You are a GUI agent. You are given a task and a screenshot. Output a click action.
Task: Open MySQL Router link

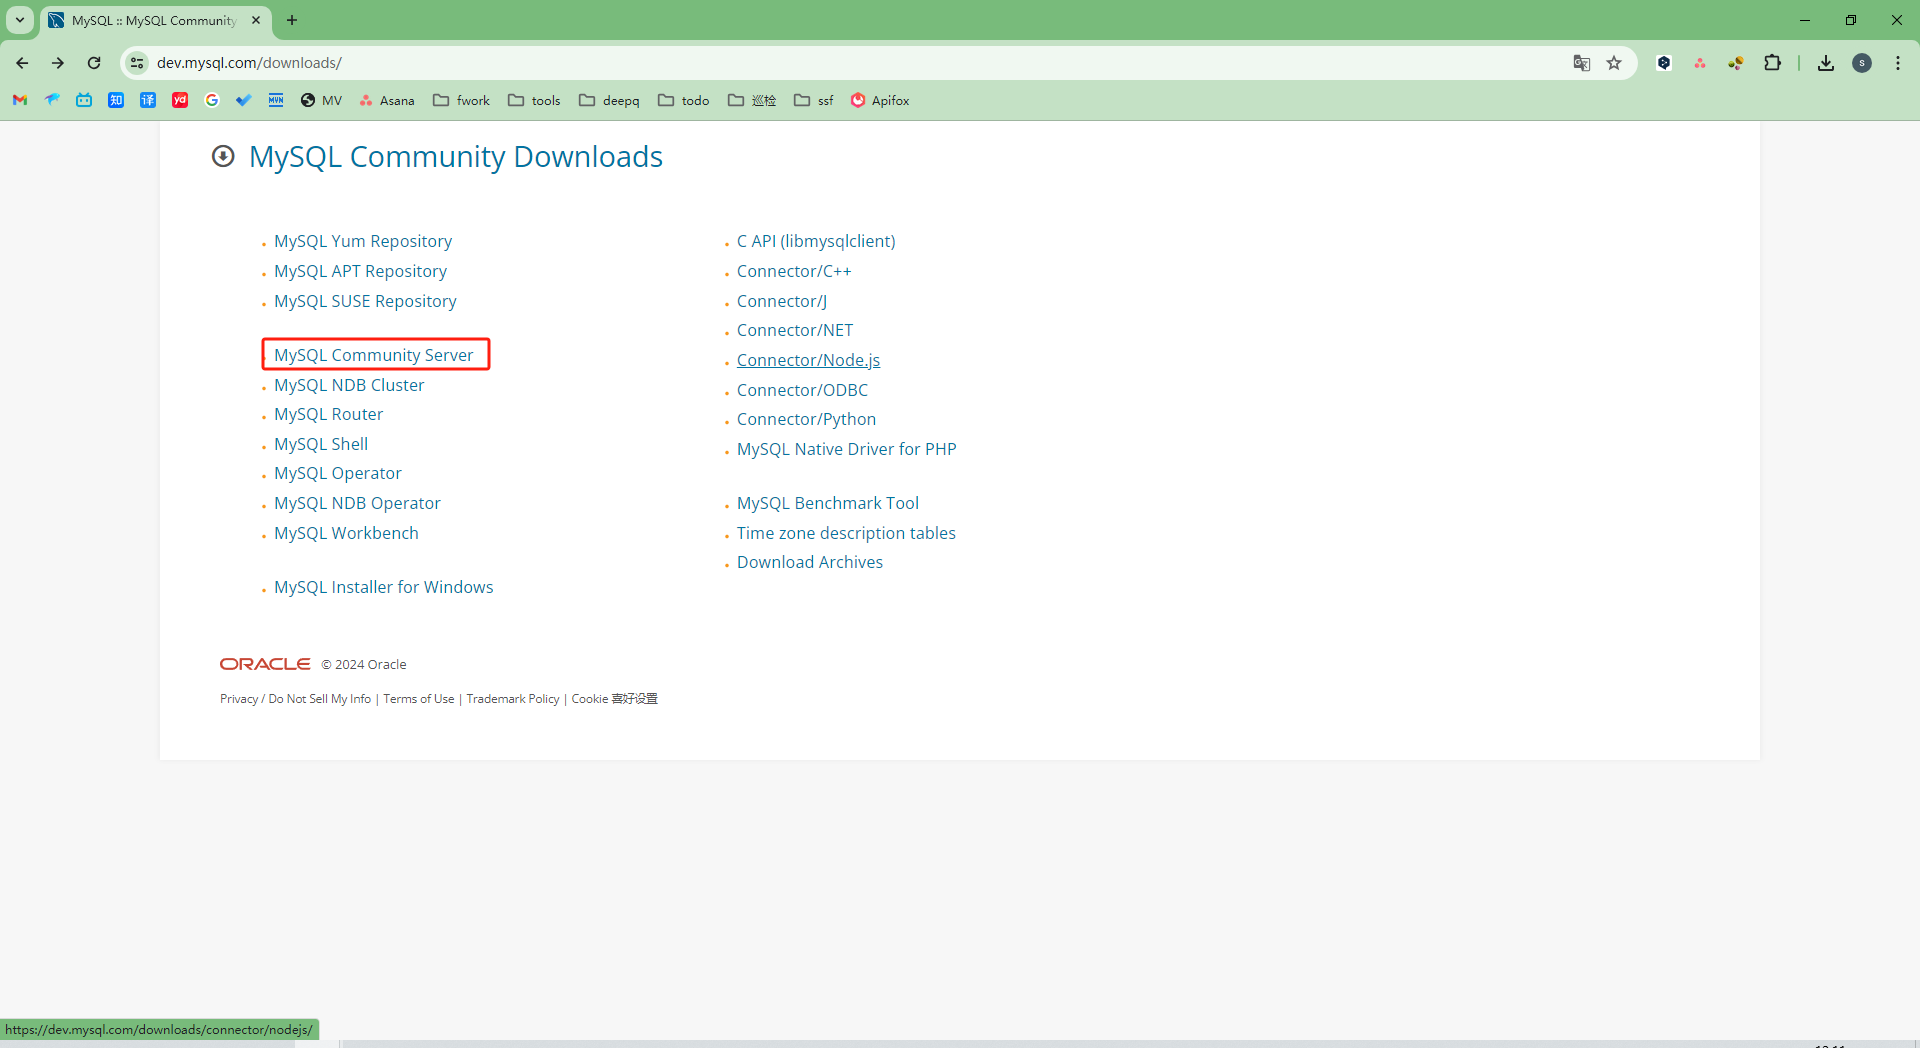tap(328, 414)
